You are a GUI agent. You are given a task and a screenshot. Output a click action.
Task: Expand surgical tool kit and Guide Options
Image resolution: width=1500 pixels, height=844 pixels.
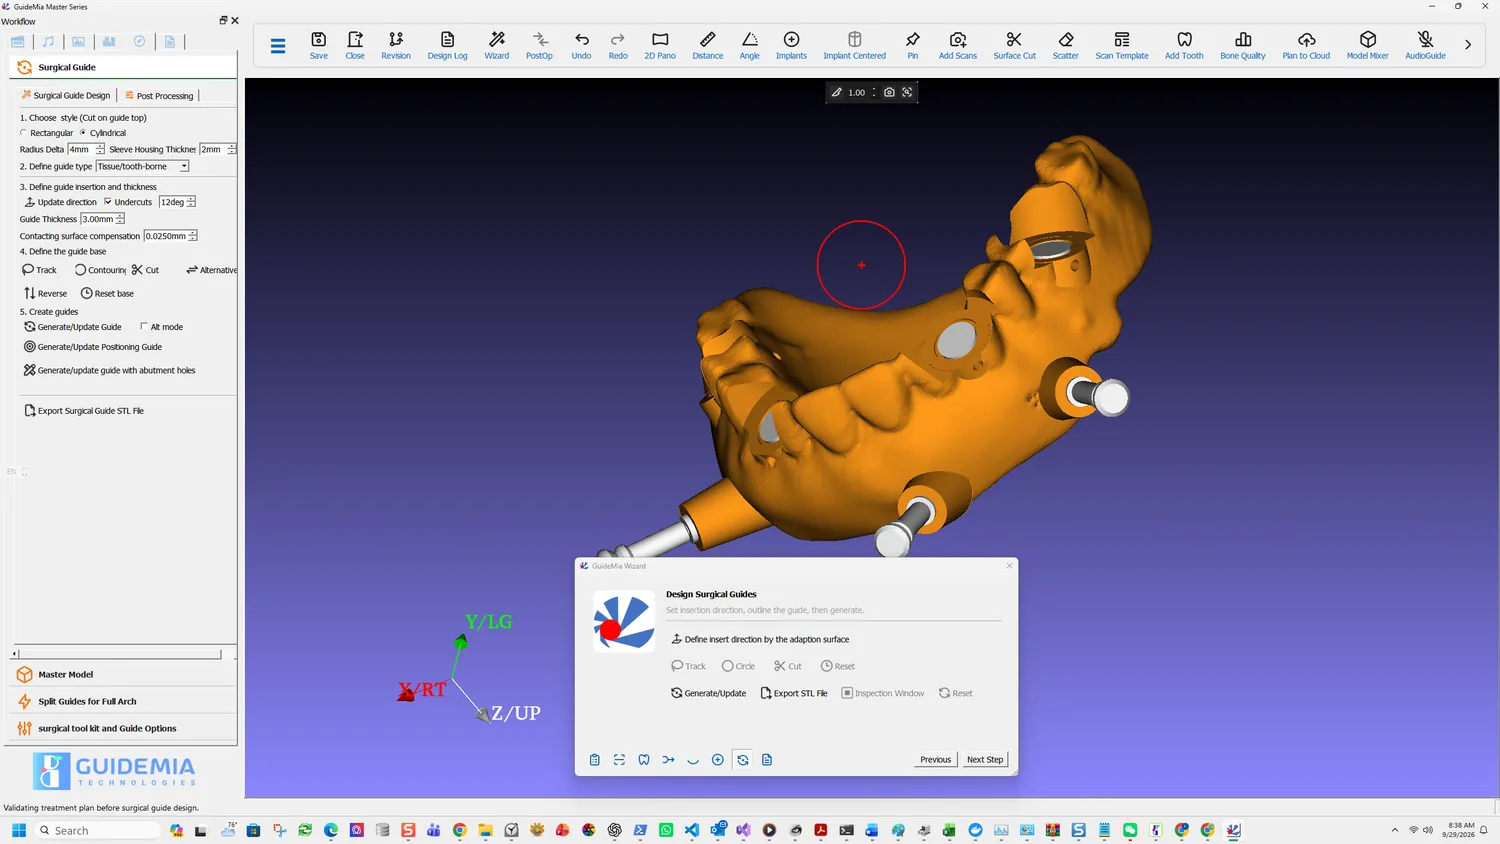pyautogui.click(x=124, y=729)
